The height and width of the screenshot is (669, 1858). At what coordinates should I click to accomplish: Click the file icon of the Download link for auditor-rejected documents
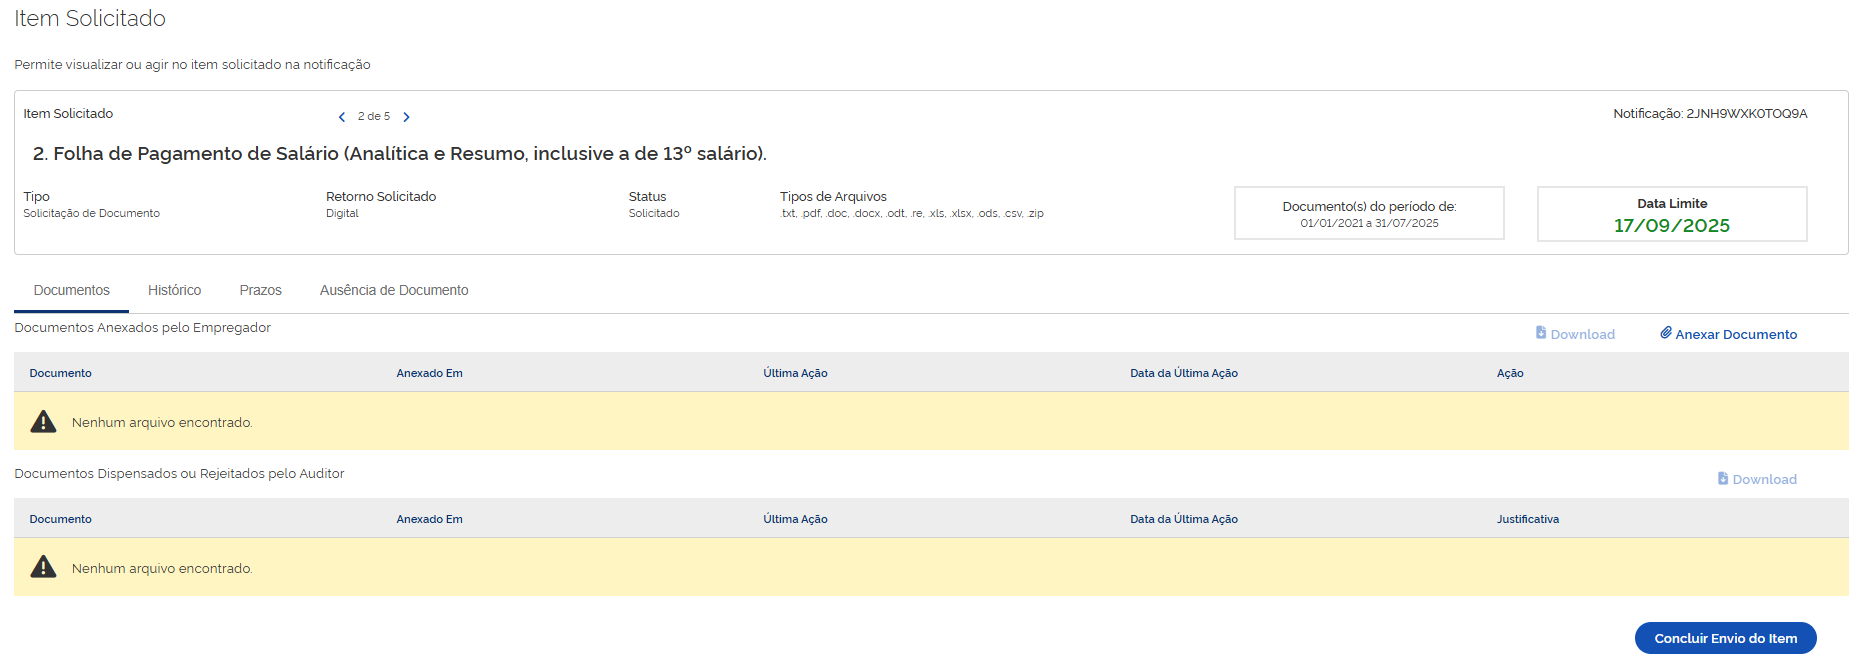[1723, 478]
